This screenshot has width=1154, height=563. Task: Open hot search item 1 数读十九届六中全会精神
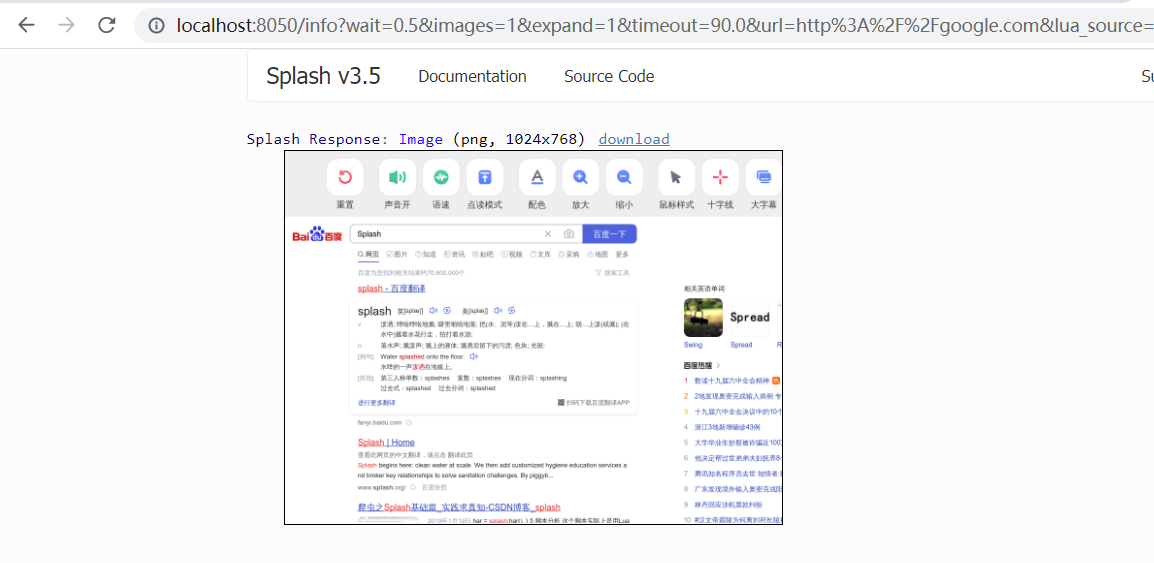[732, 381]
